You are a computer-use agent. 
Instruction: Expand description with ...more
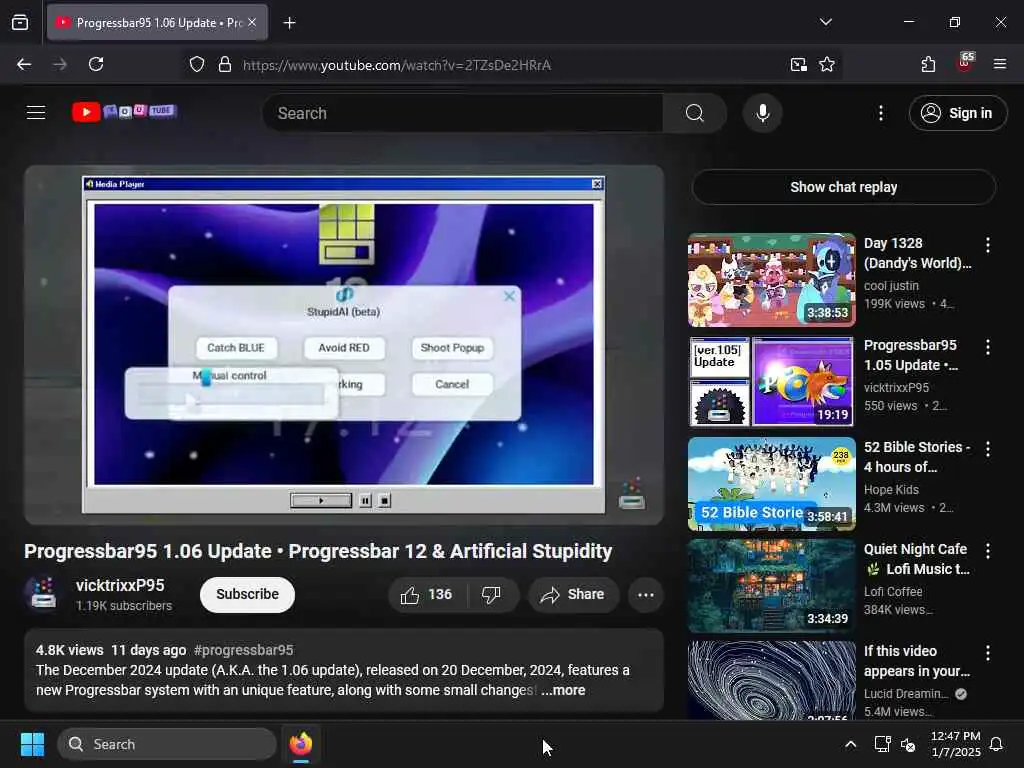tap(563, 690)
